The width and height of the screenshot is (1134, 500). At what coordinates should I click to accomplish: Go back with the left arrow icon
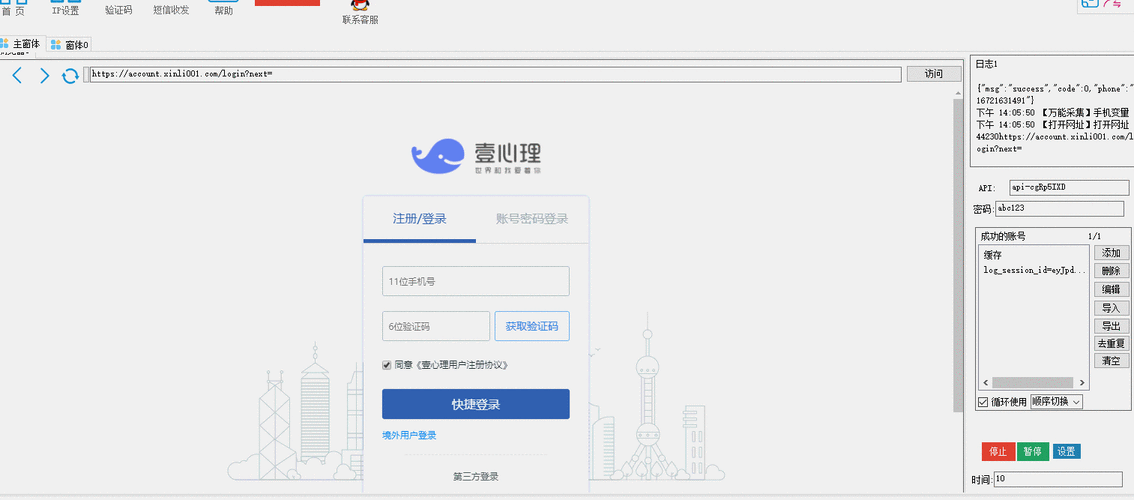click(x=17, y=75)
